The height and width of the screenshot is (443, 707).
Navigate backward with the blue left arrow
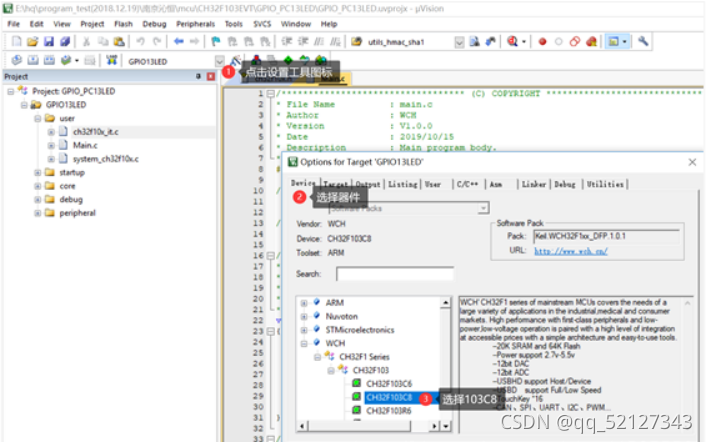[179, 42]
